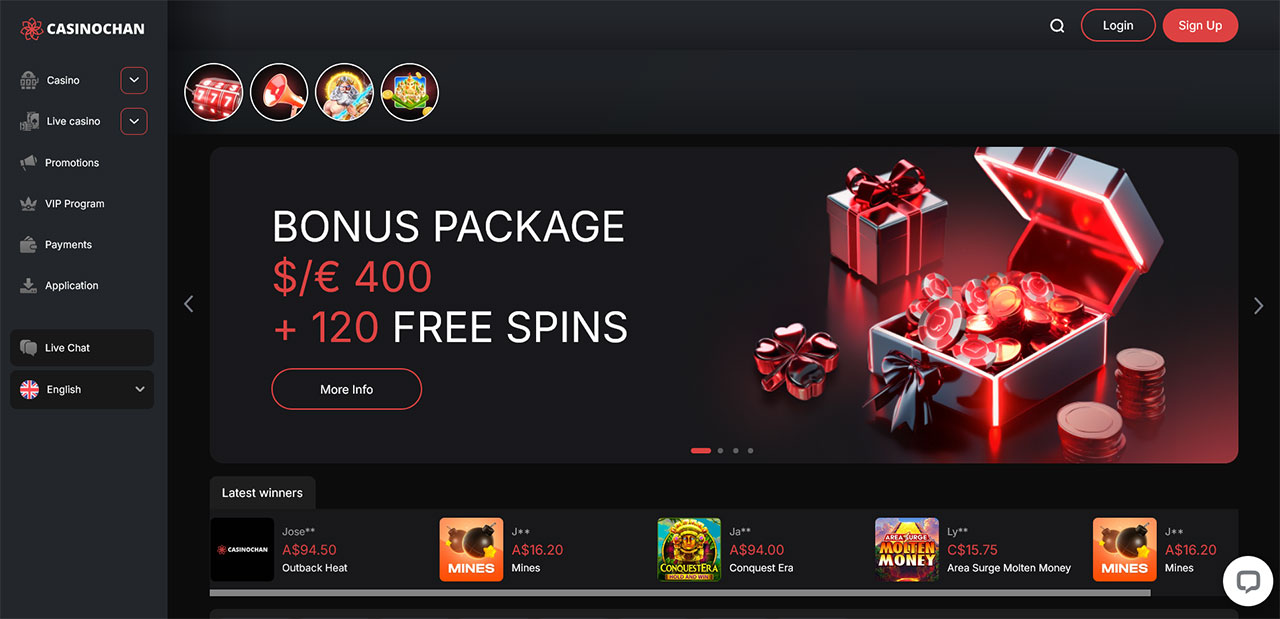Image resolution: width=1280 pixels, height=619 pixels.
Task: Open the English language dropdown
Action: [x=82, y=390]
